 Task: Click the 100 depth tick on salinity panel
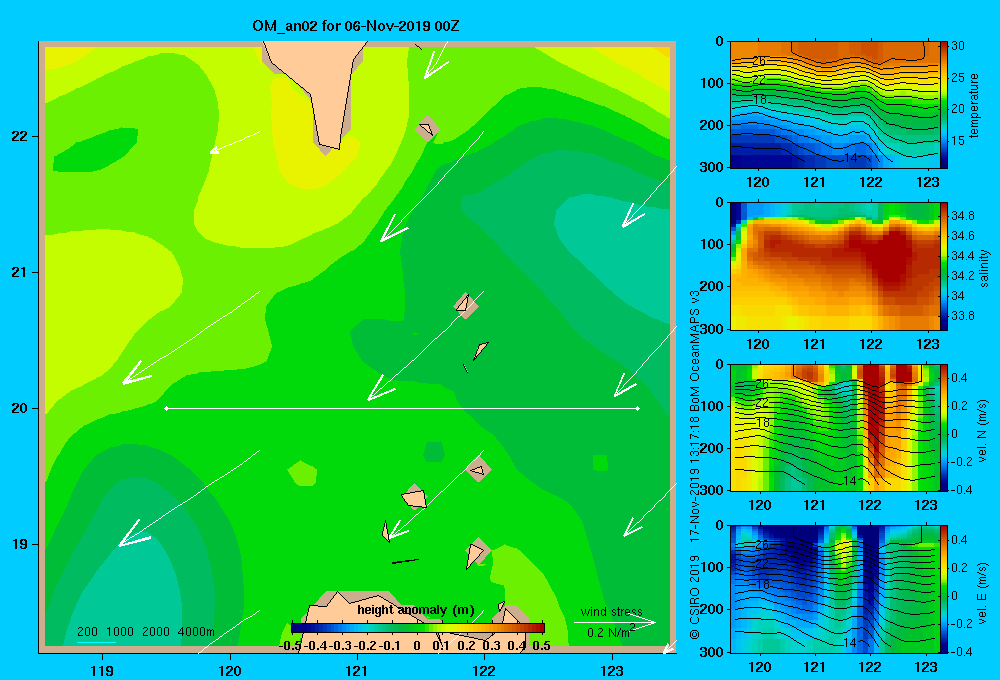click(712, 244)
